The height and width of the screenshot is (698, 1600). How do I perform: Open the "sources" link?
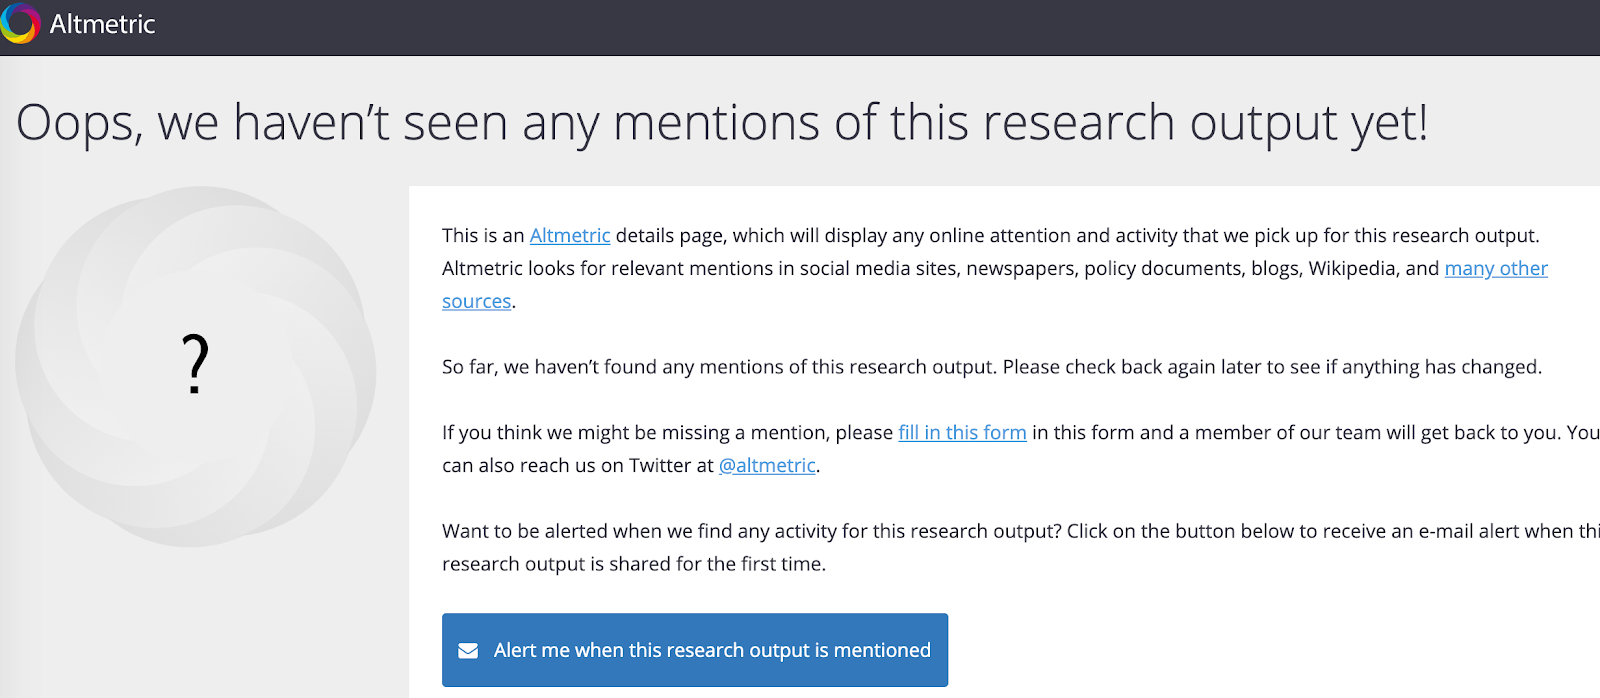(x=476, y=301)
